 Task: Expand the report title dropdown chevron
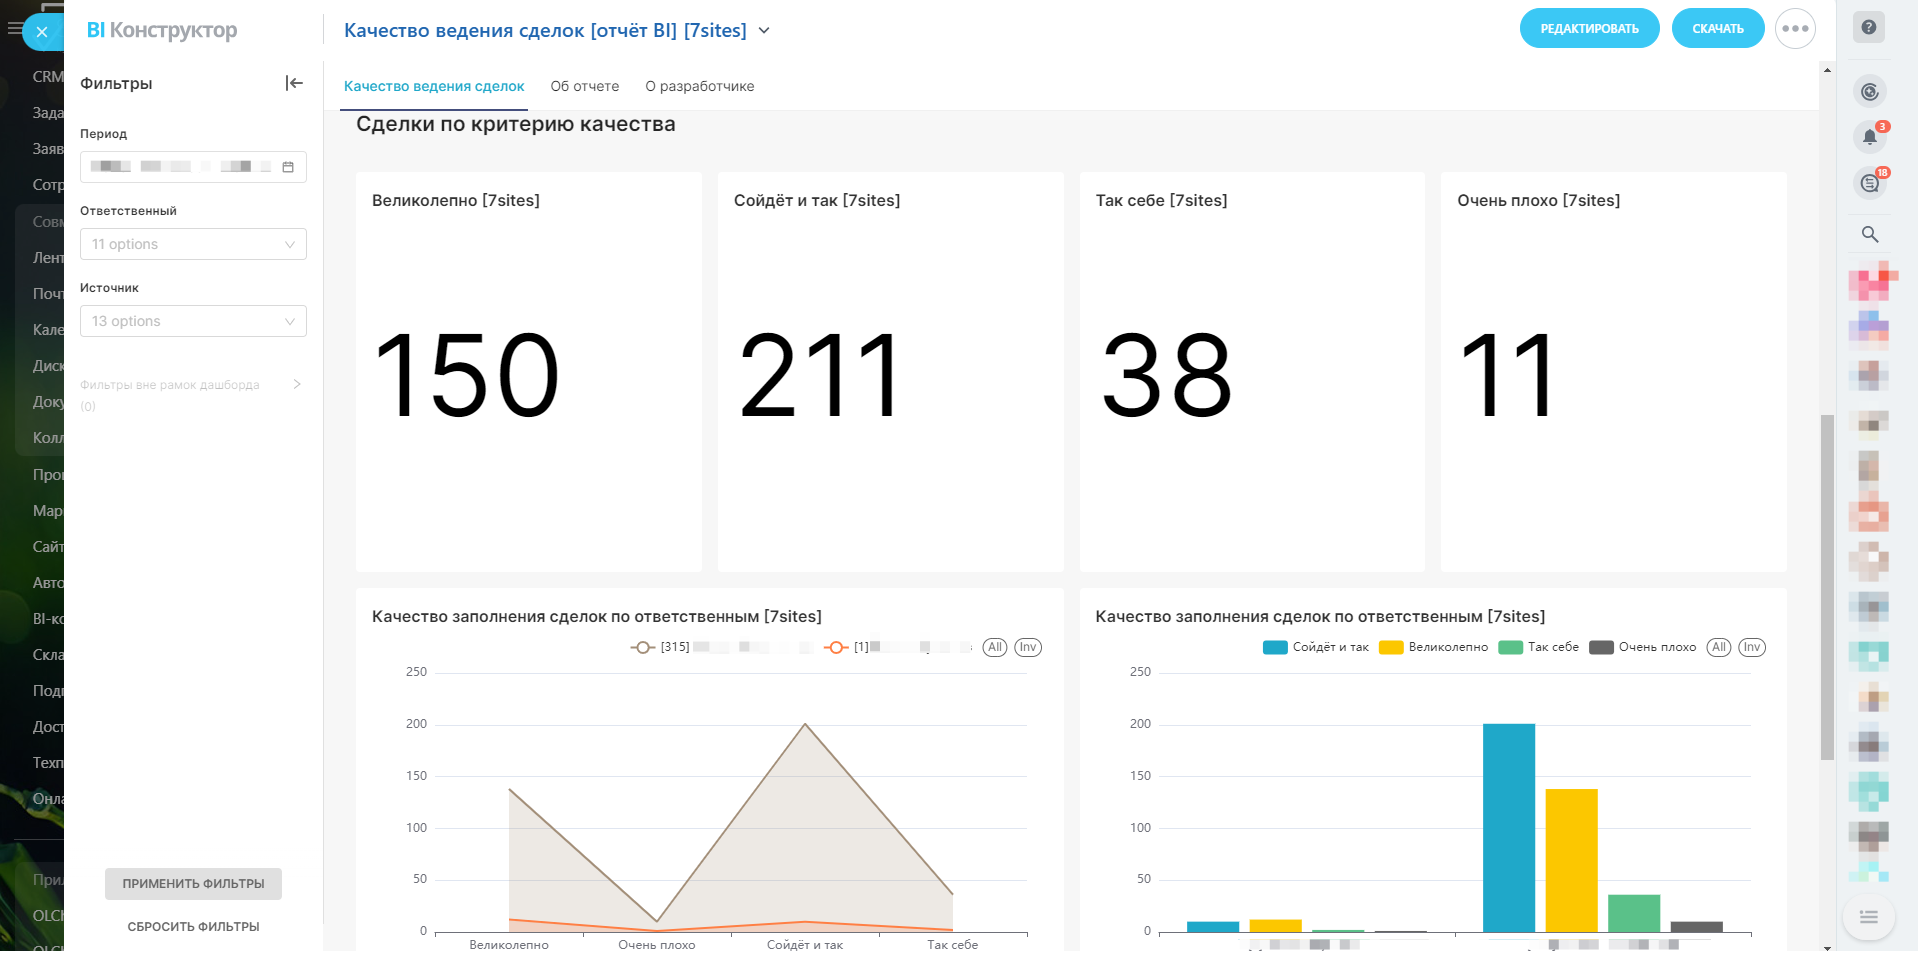point(764,31)
